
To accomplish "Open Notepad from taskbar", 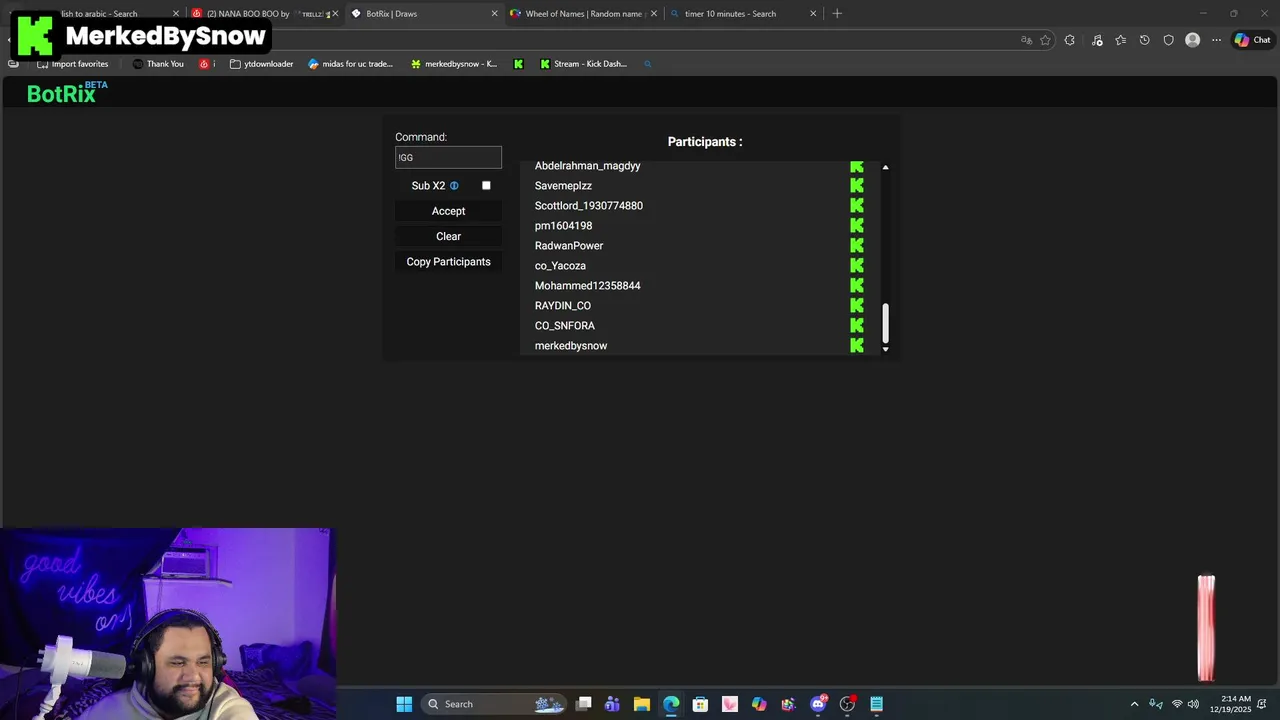I will coord(876,704).
